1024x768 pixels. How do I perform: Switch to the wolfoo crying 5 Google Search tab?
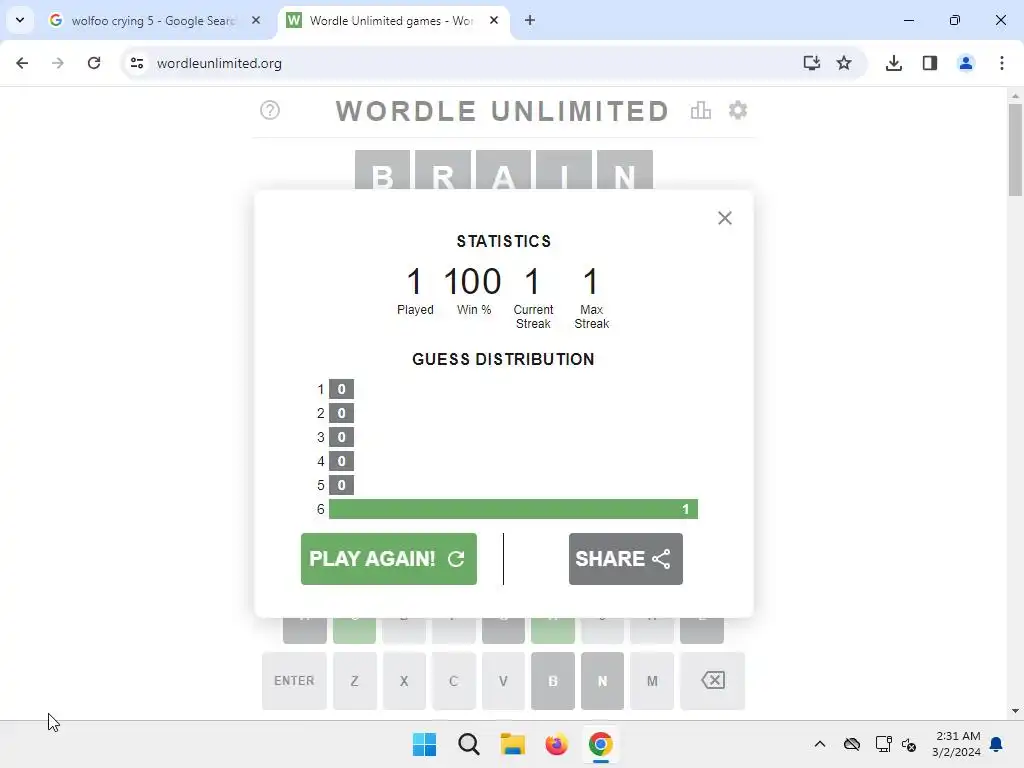tap(153, 21)
